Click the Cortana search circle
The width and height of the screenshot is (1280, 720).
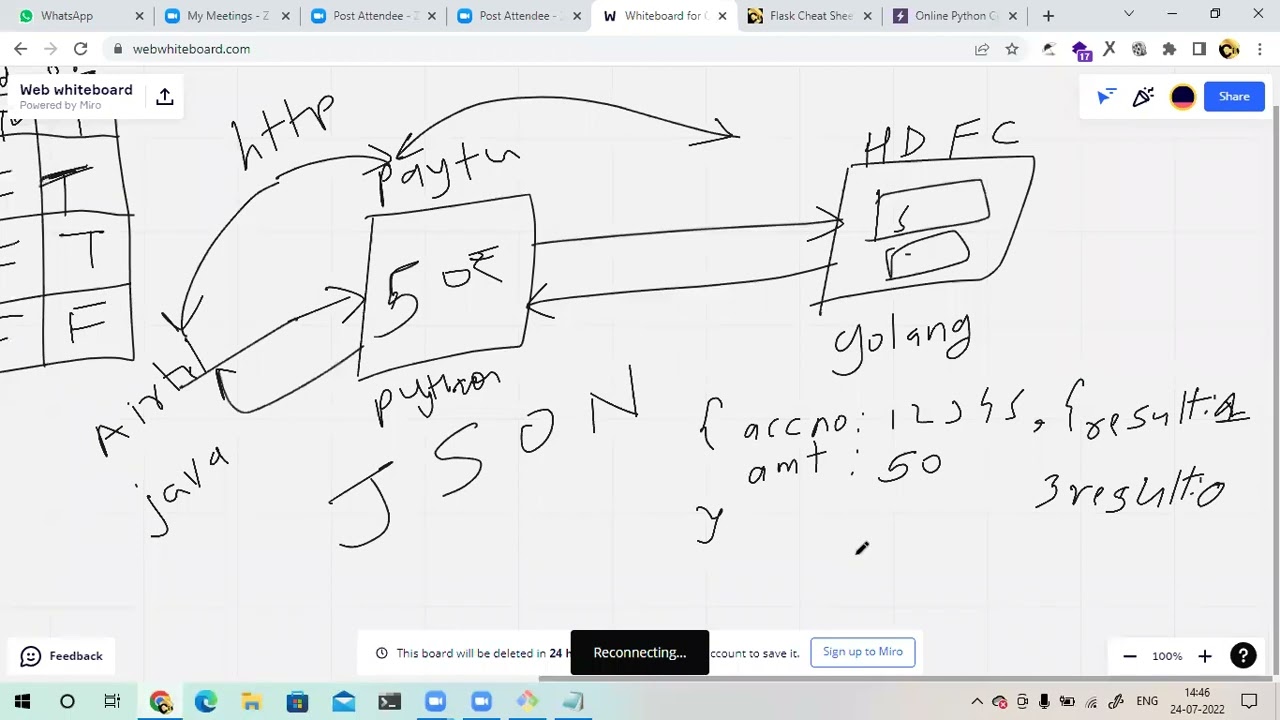67,702
